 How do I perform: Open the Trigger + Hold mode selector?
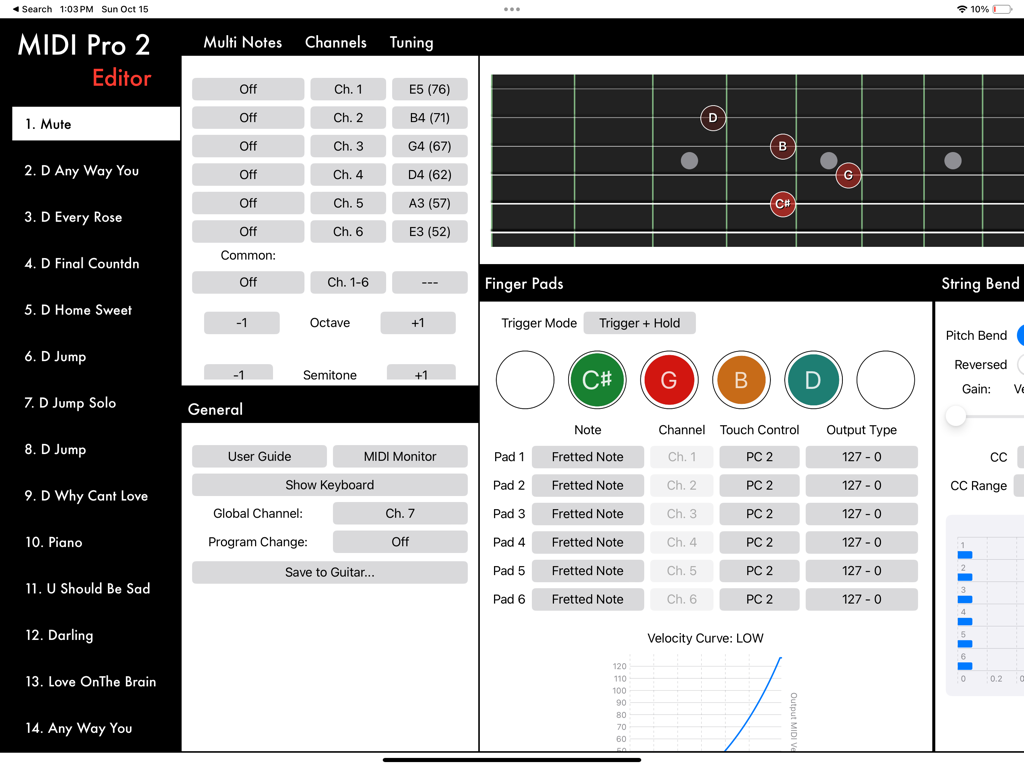pos(639,322)
